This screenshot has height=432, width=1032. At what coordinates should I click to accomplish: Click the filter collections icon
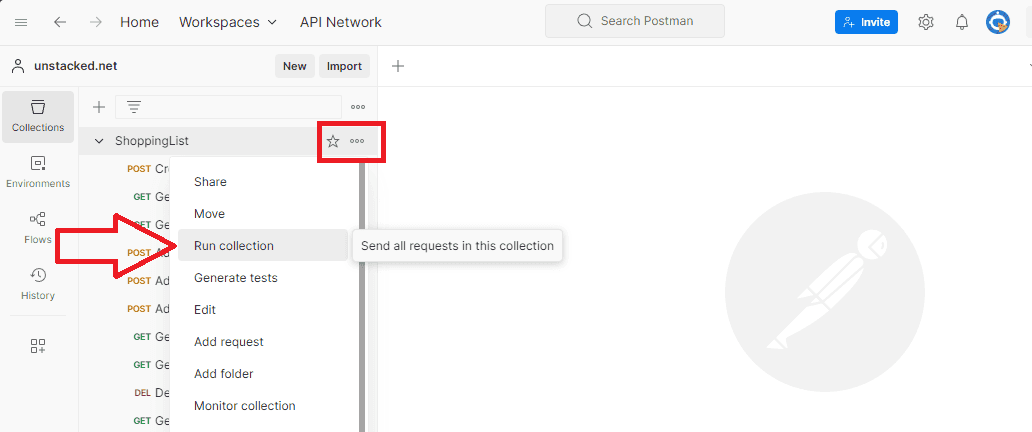pyautogui.click(x=134, y=107)
